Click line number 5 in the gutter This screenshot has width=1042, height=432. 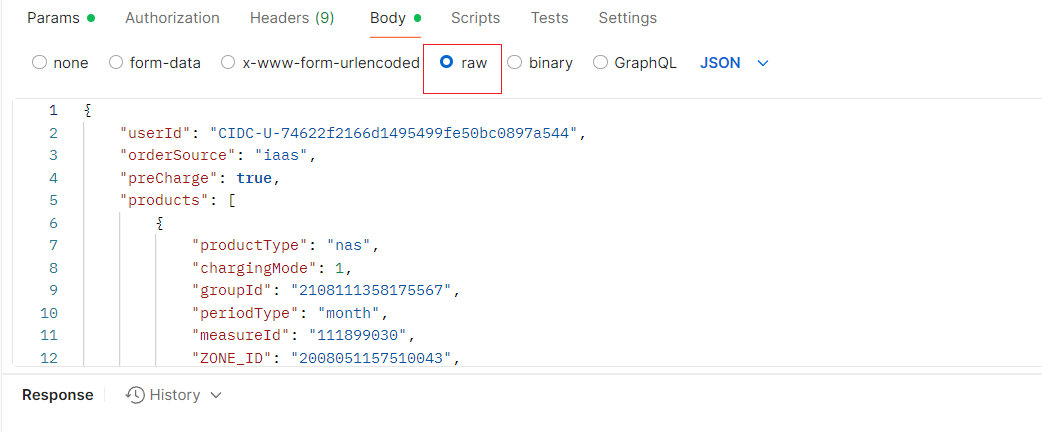pos(53,200)
